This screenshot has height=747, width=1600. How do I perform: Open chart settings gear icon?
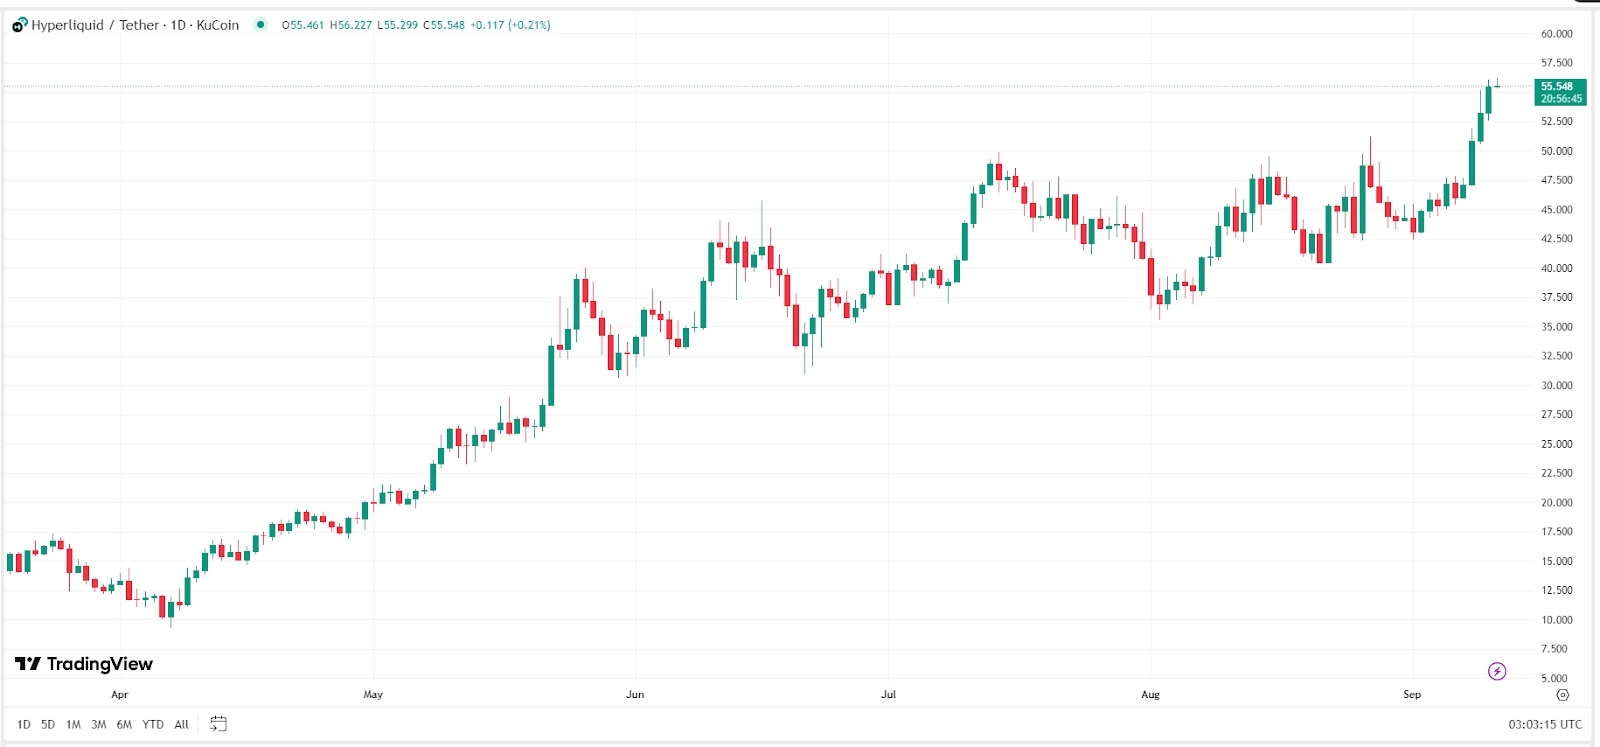(x=1563, y=695)
